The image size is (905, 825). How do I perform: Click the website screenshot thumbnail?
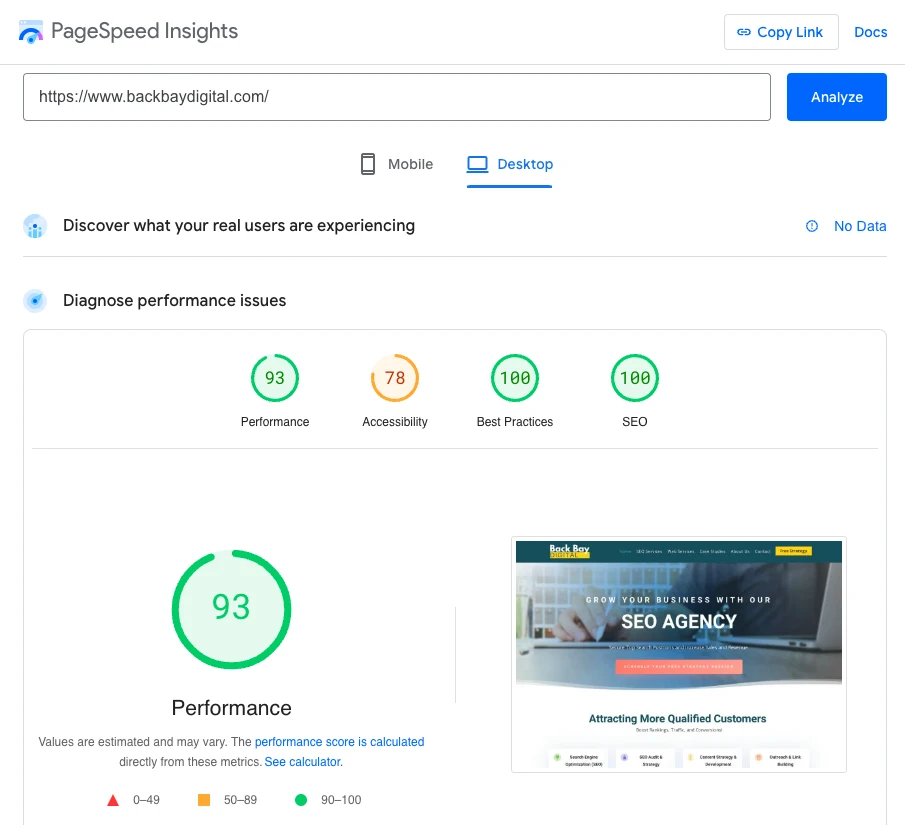678,654
